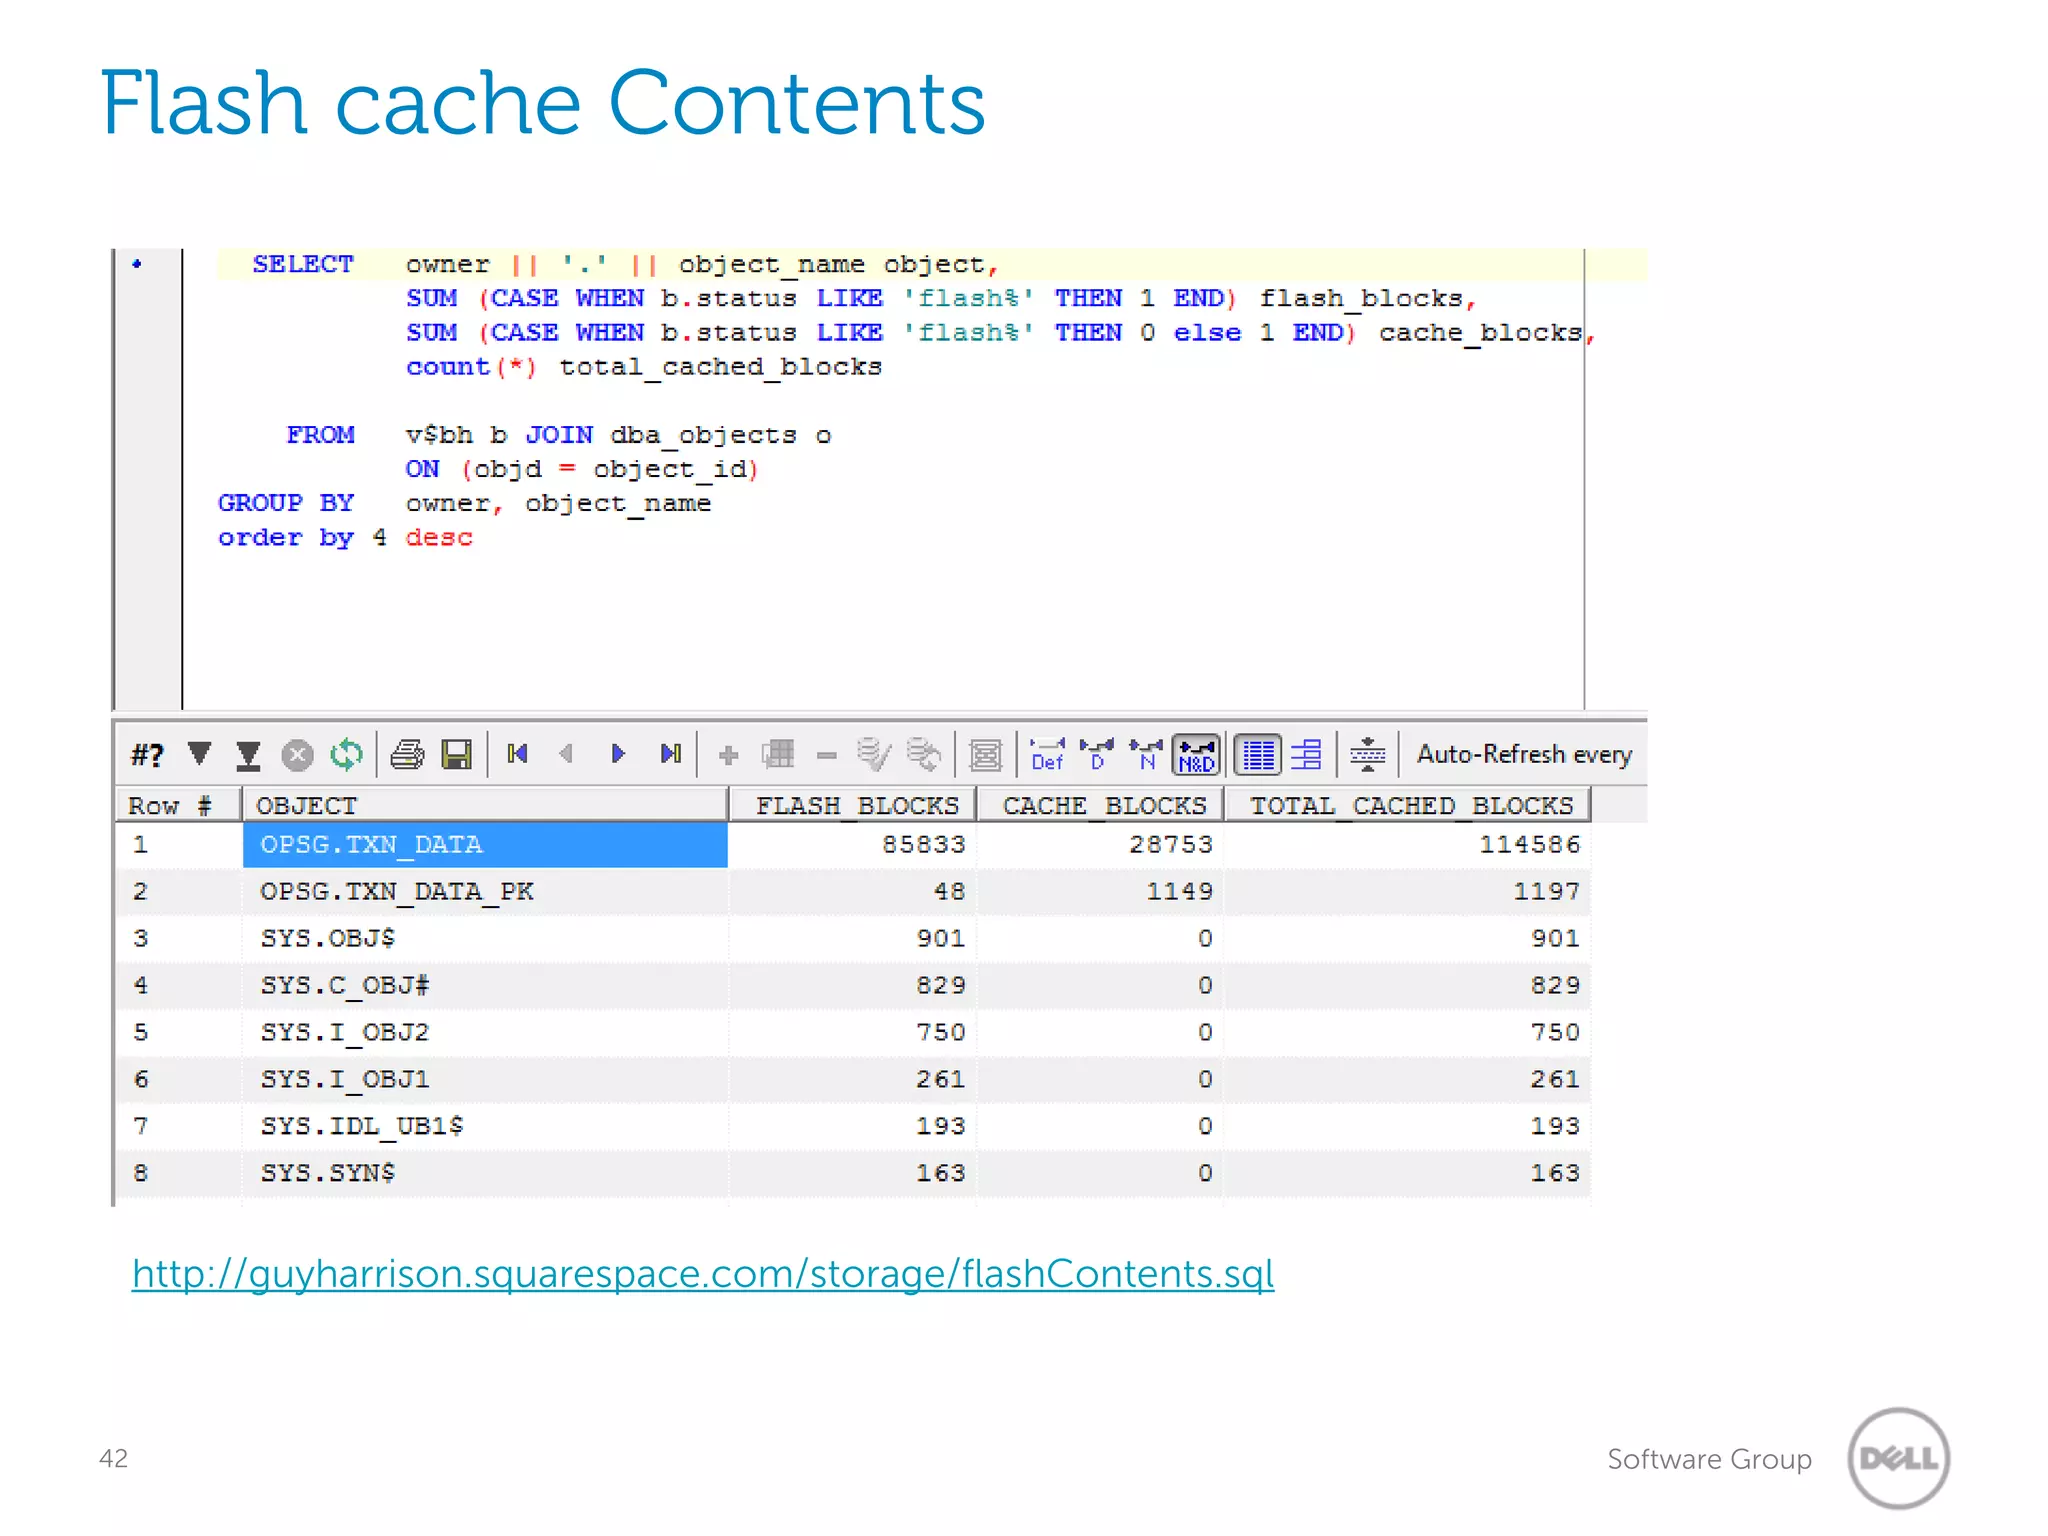
Task: Select the SYS.SYN$ cell
Action: (485, 1173)
